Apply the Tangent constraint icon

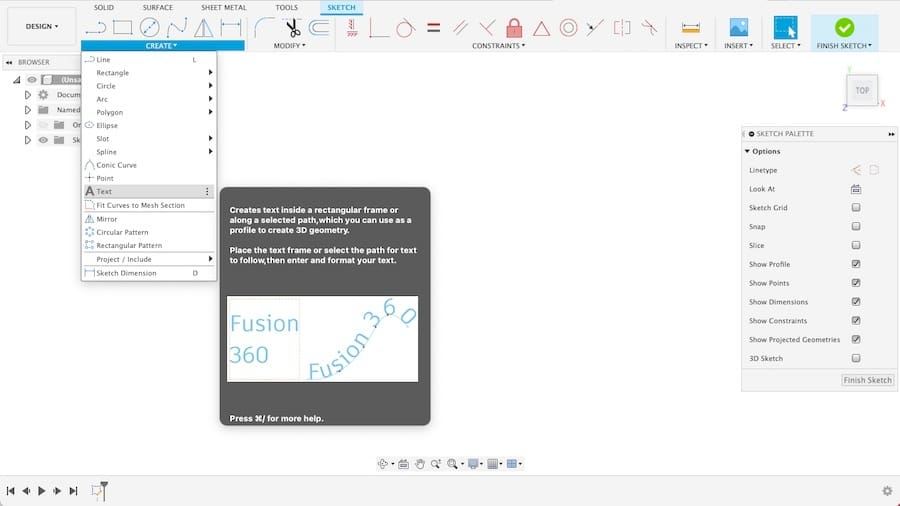405,27
